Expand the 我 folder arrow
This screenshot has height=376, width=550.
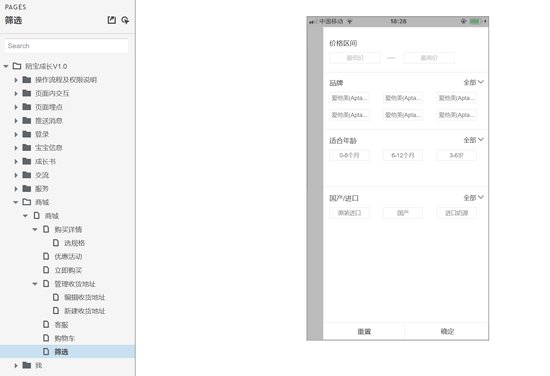[x=16, y=365]
